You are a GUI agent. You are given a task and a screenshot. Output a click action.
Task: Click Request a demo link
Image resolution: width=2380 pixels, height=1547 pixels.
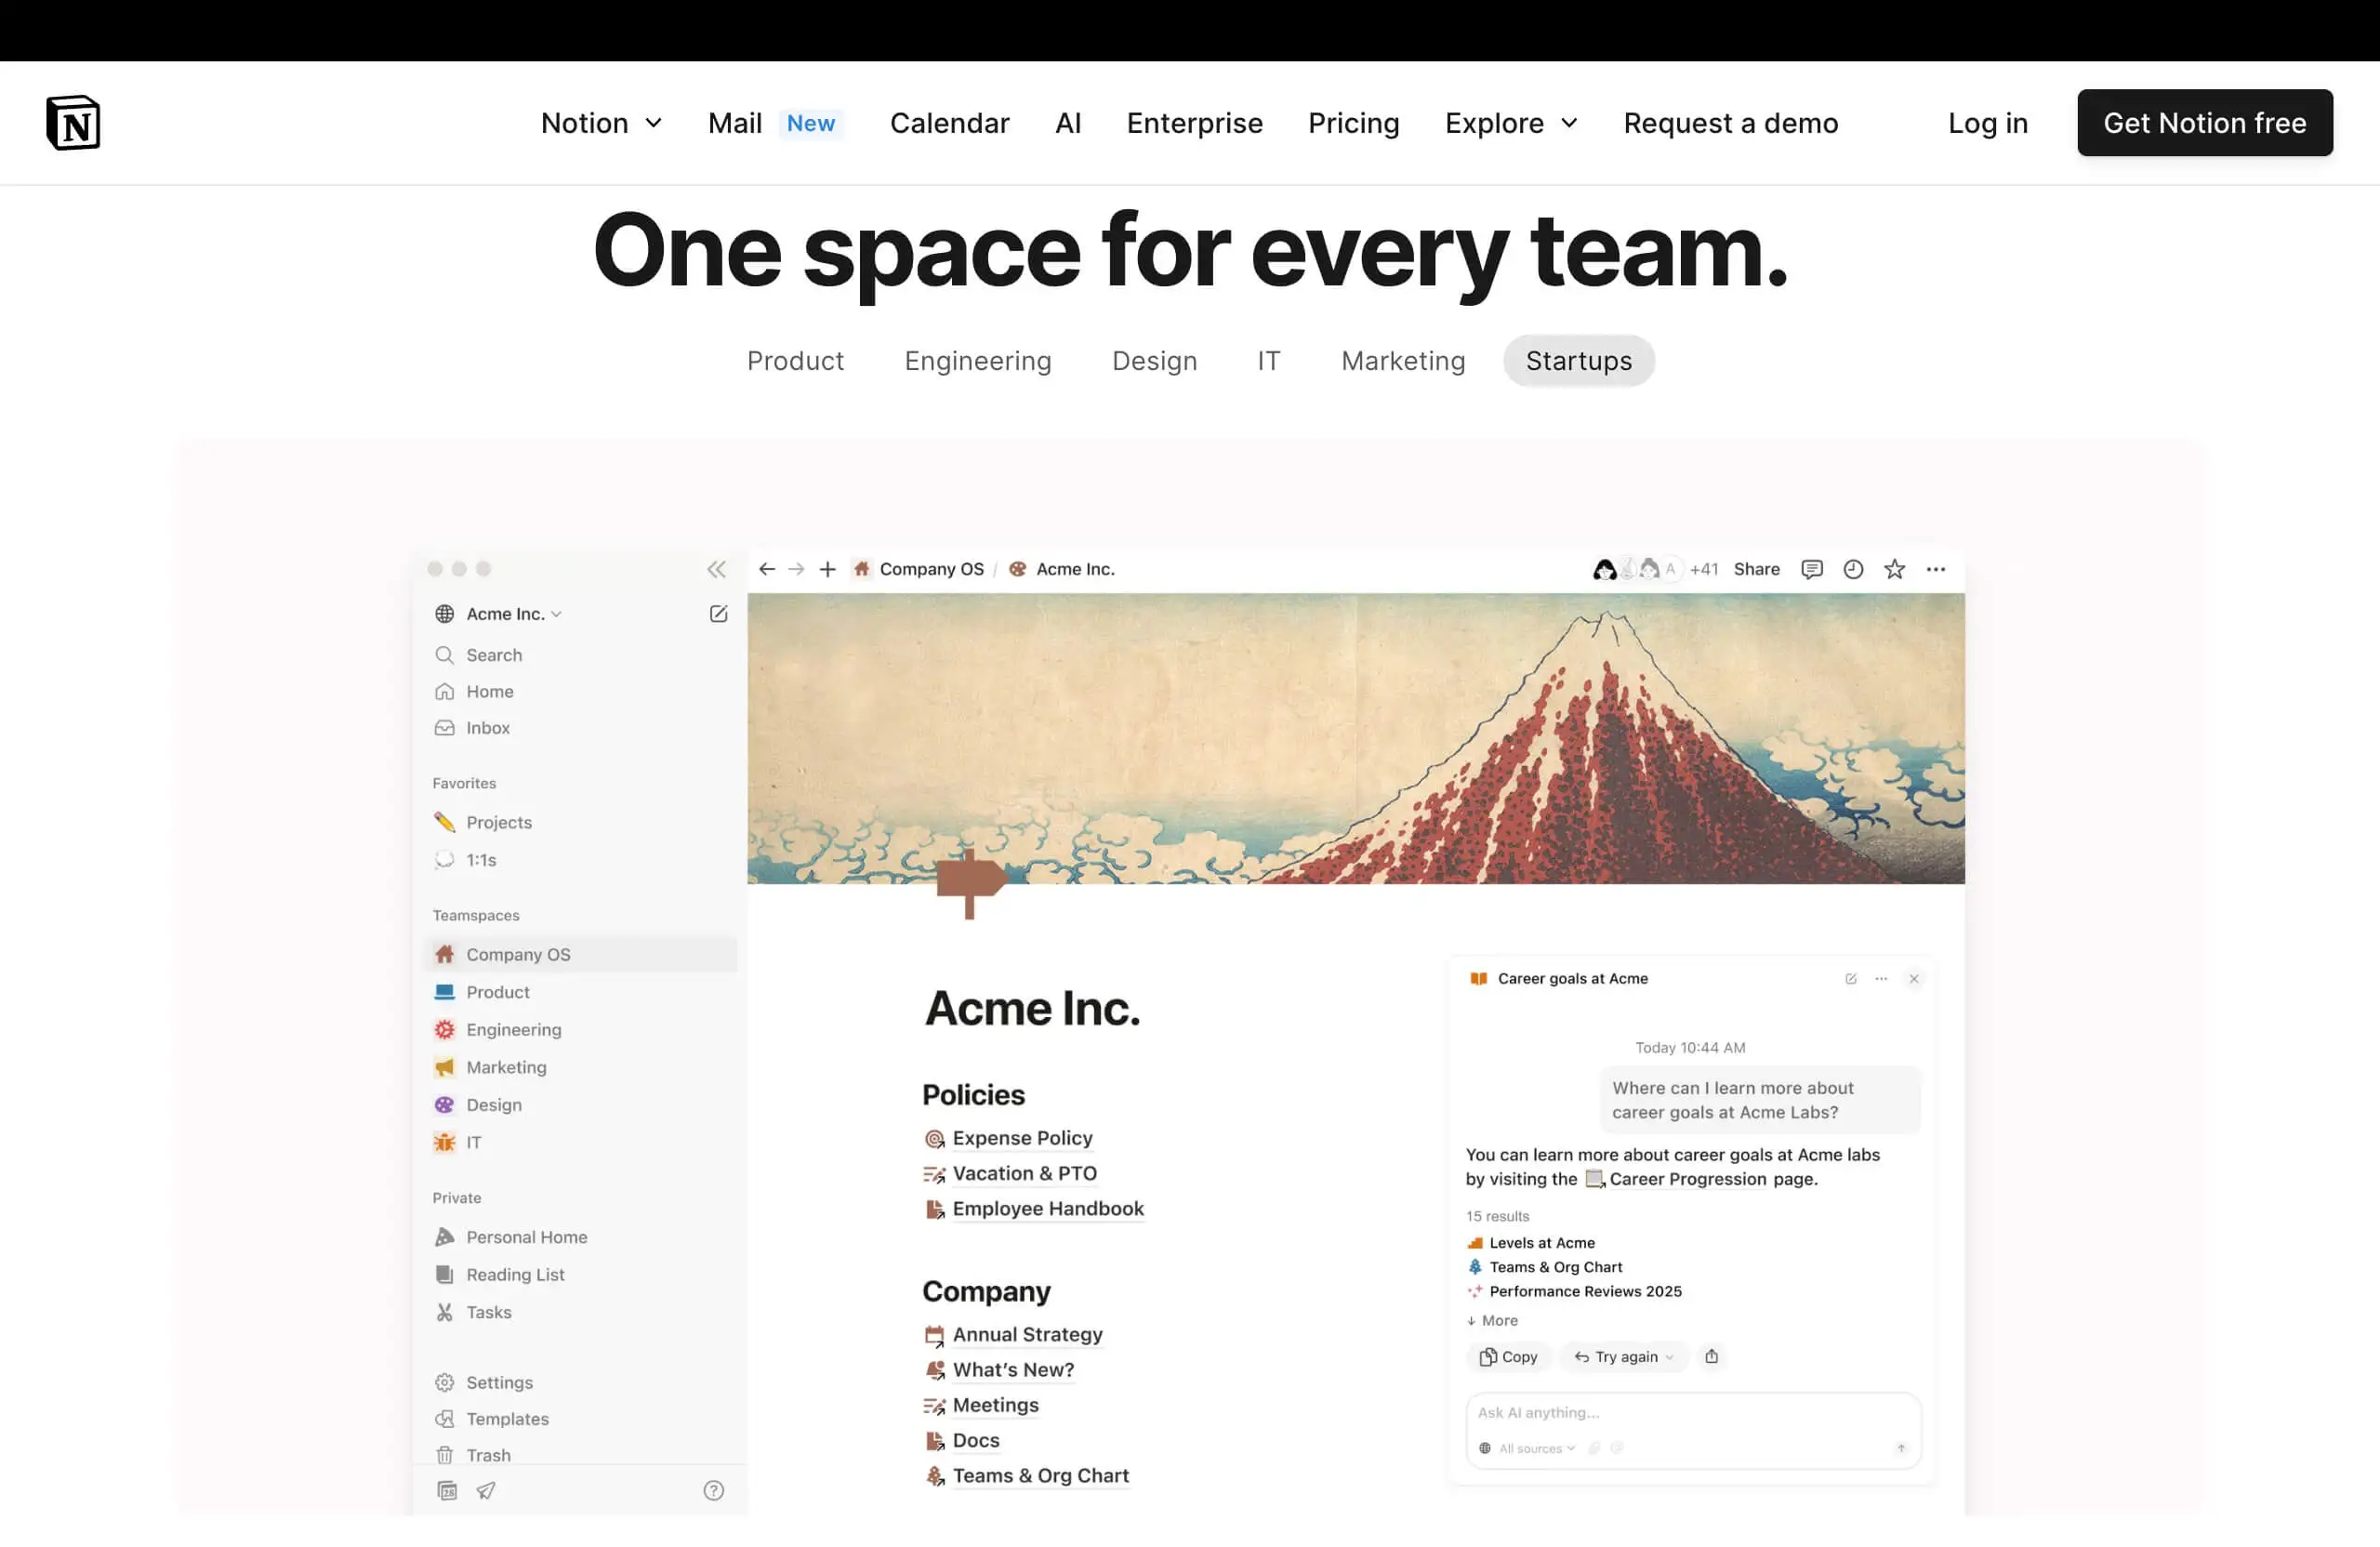pyautogui.click(x=1730, y=123)
